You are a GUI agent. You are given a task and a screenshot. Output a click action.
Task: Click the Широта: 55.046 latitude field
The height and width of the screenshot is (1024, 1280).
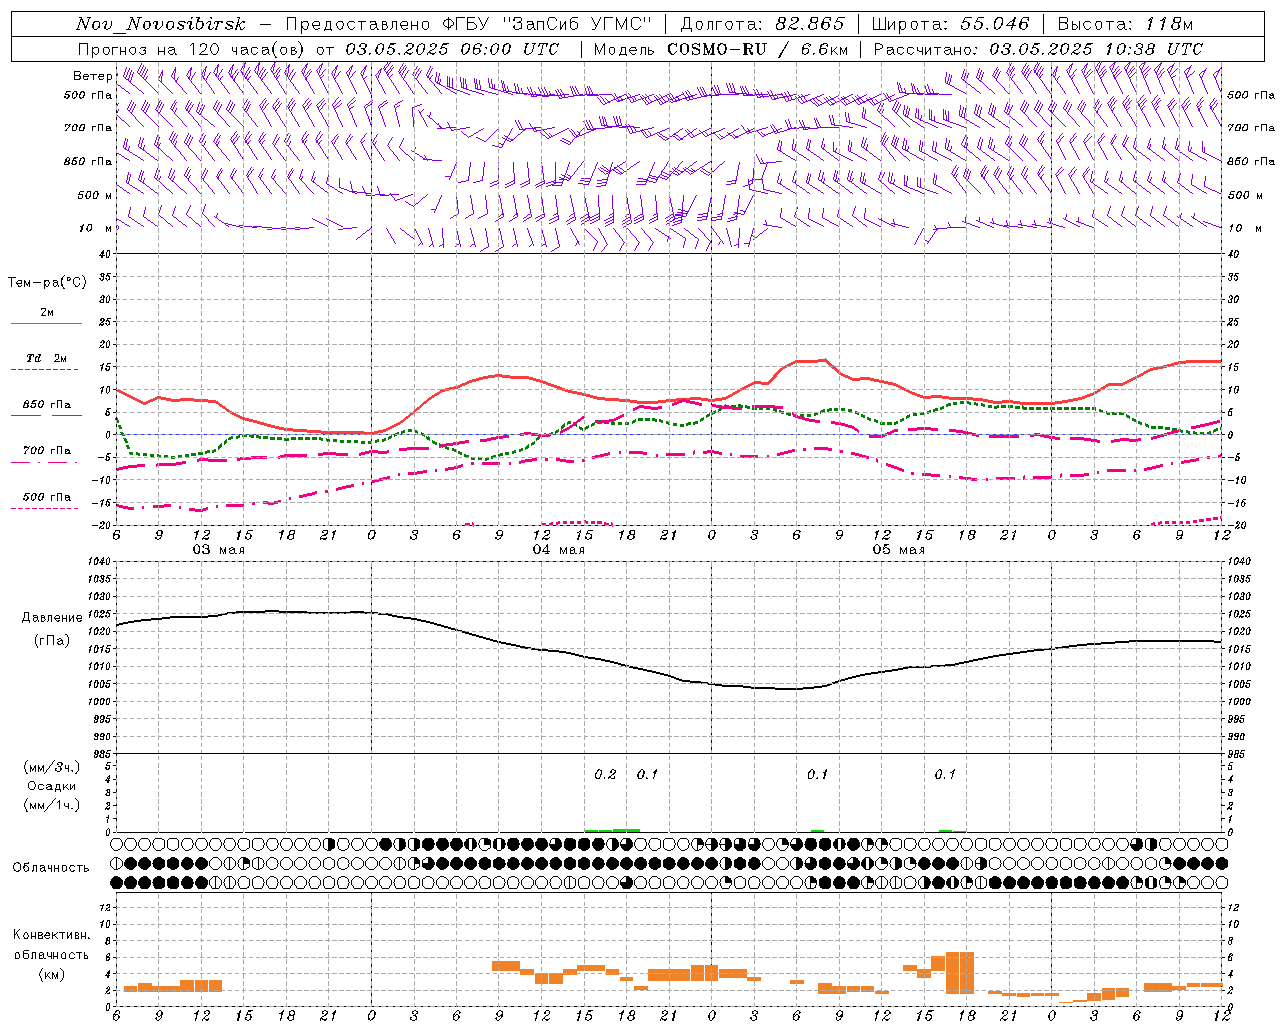point(951,24)
